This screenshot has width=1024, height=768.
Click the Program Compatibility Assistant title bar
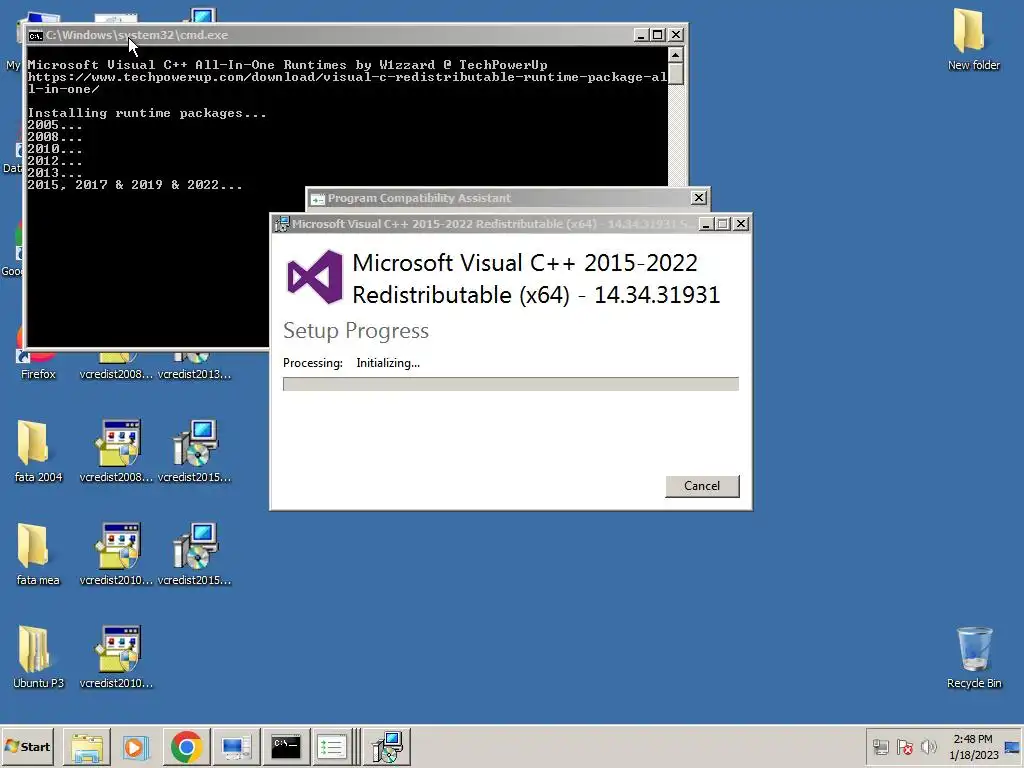click(507, 198)
